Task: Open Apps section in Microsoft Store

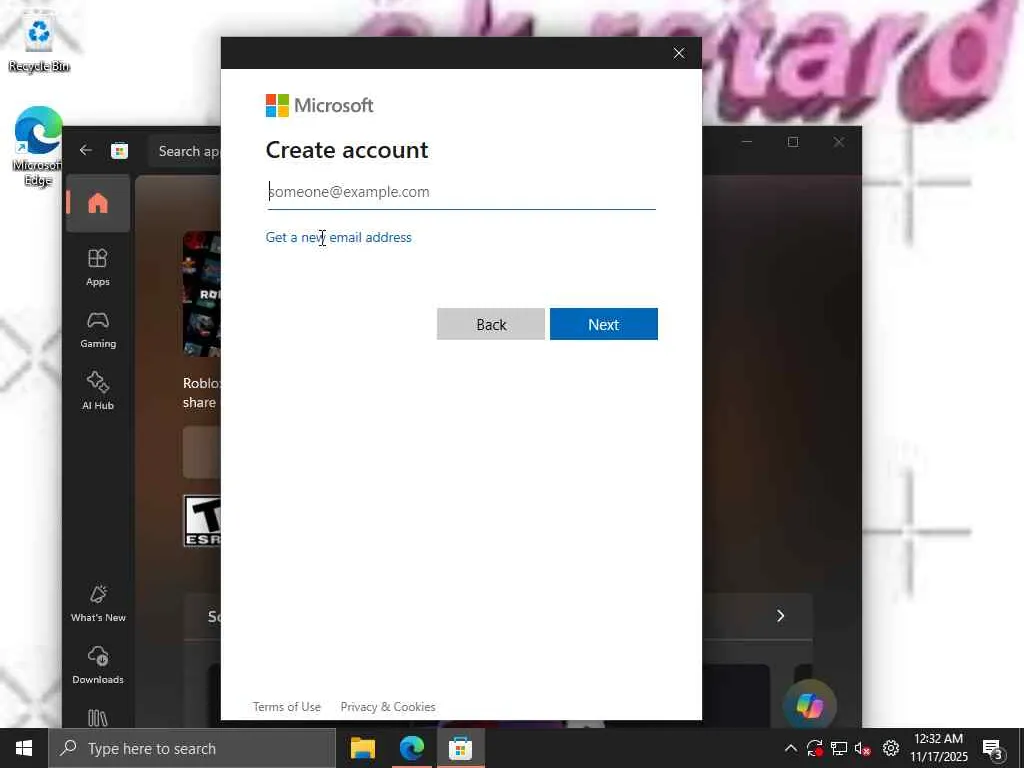Action: point(98,267)
